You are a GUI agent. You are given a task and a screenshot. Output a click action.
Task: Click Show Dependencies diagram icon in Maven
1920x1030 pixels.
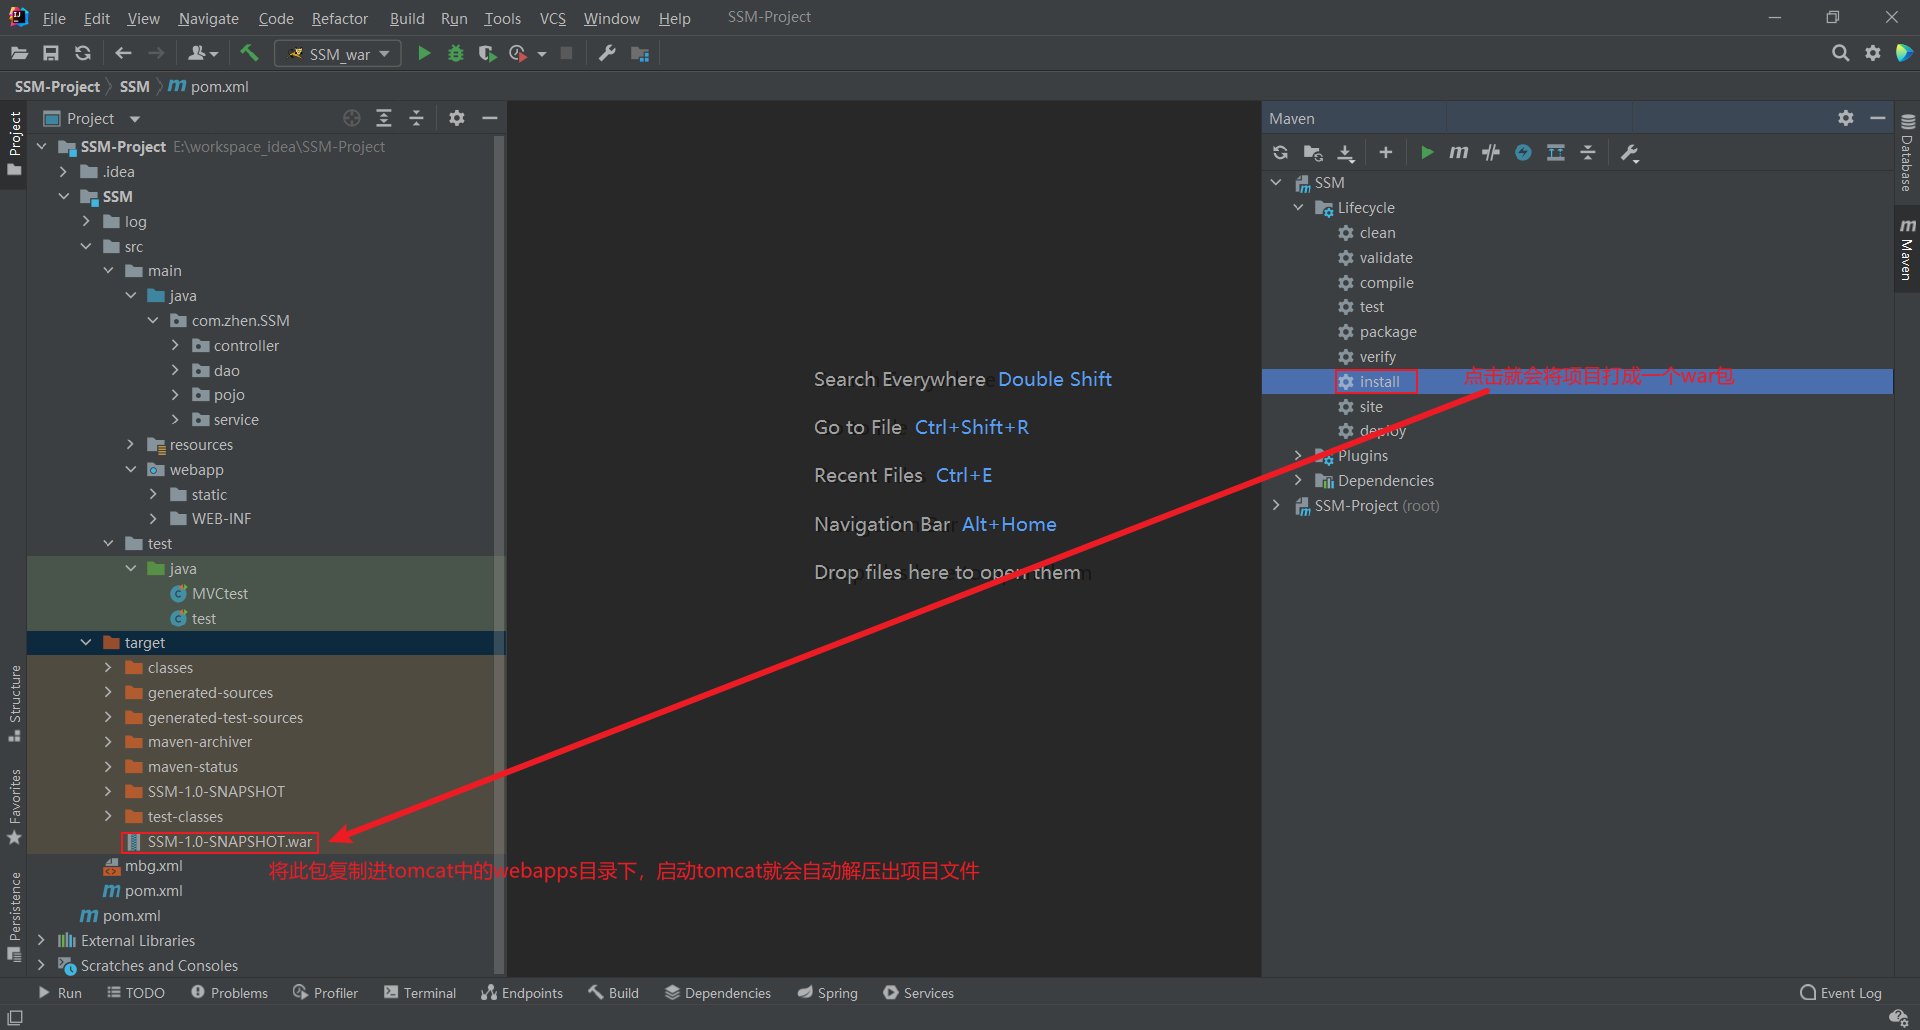(x=1556, y=152)
